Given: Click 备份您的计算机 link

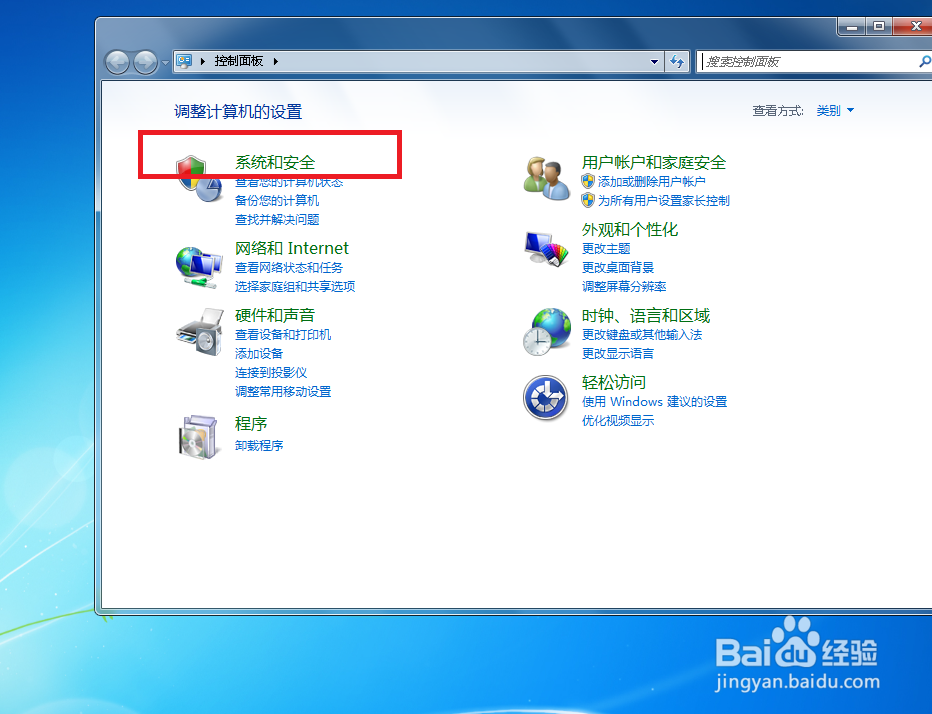Looking at the screenshot, I should click(277, 200).
